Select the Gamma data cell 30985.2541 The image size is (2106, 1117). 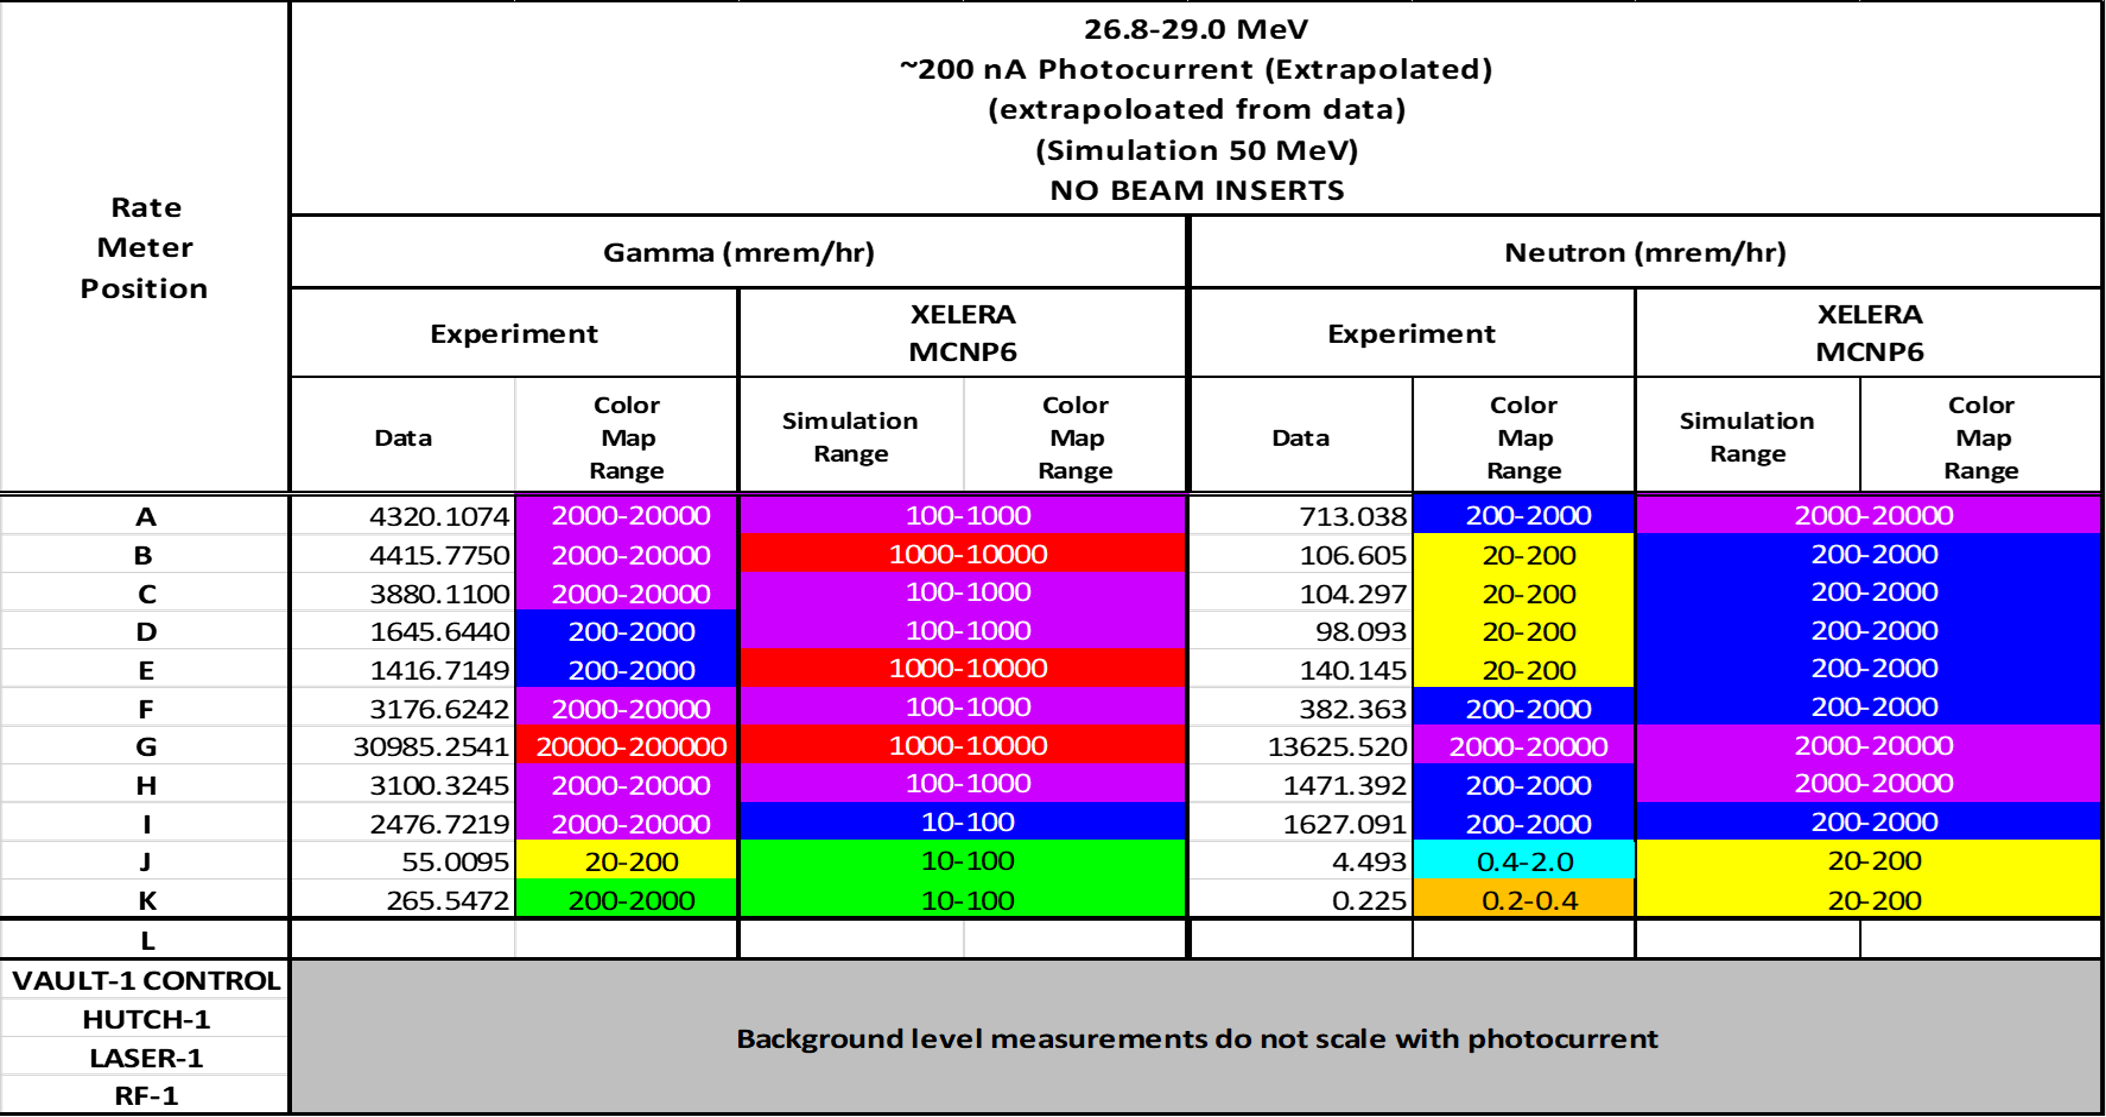pyautogui.click(x=403, y=746)
